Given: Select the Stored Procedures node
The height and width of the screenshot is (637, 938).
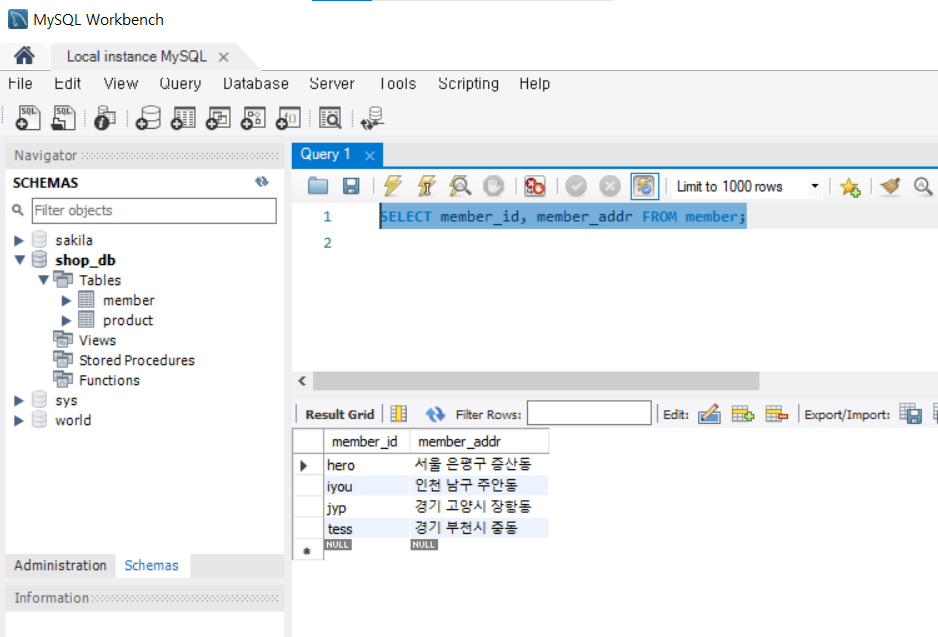Looking at the screenshot, I should 137,360.
